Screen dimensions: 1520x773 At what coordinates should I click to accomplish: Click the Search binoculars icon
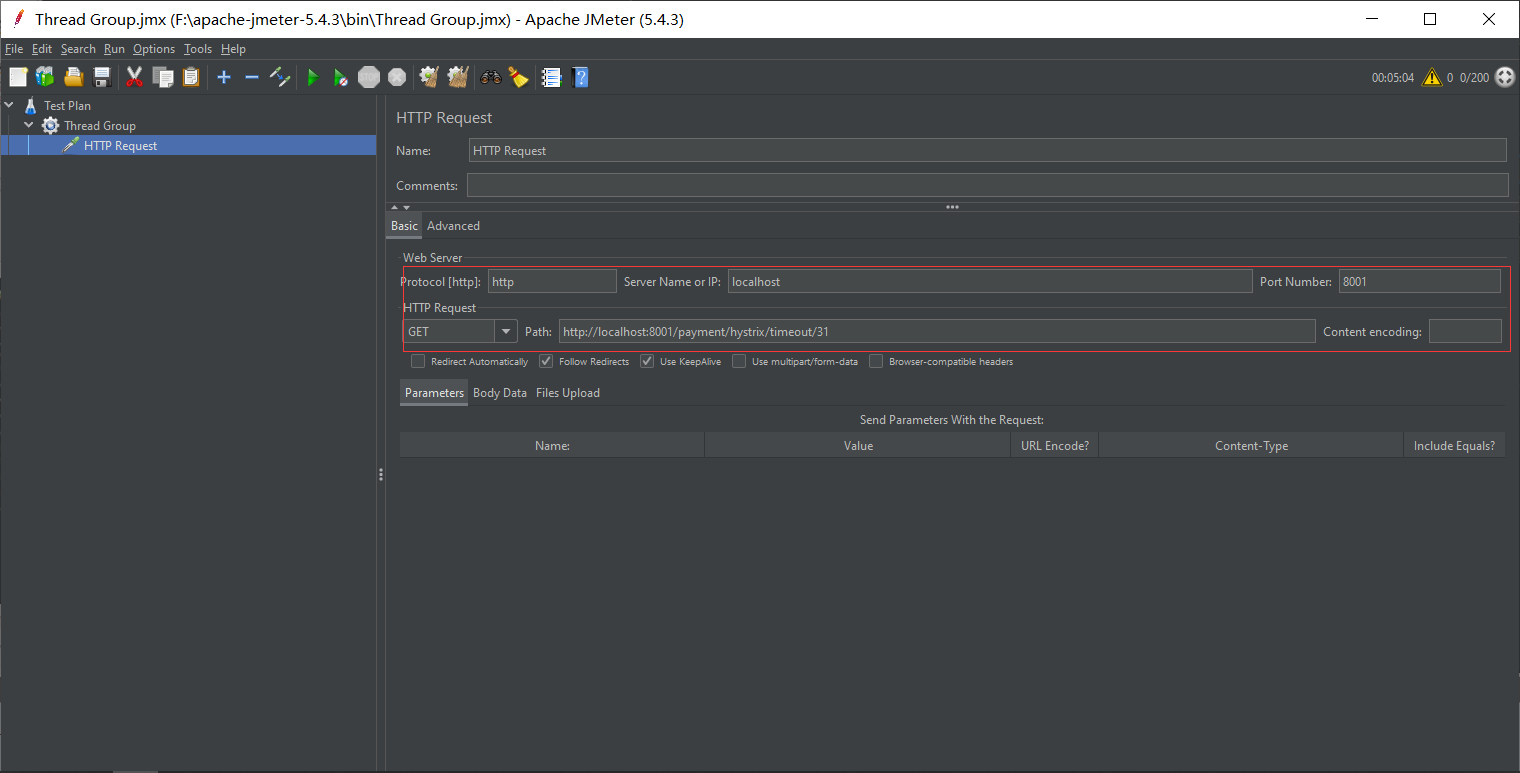point(491,77)
